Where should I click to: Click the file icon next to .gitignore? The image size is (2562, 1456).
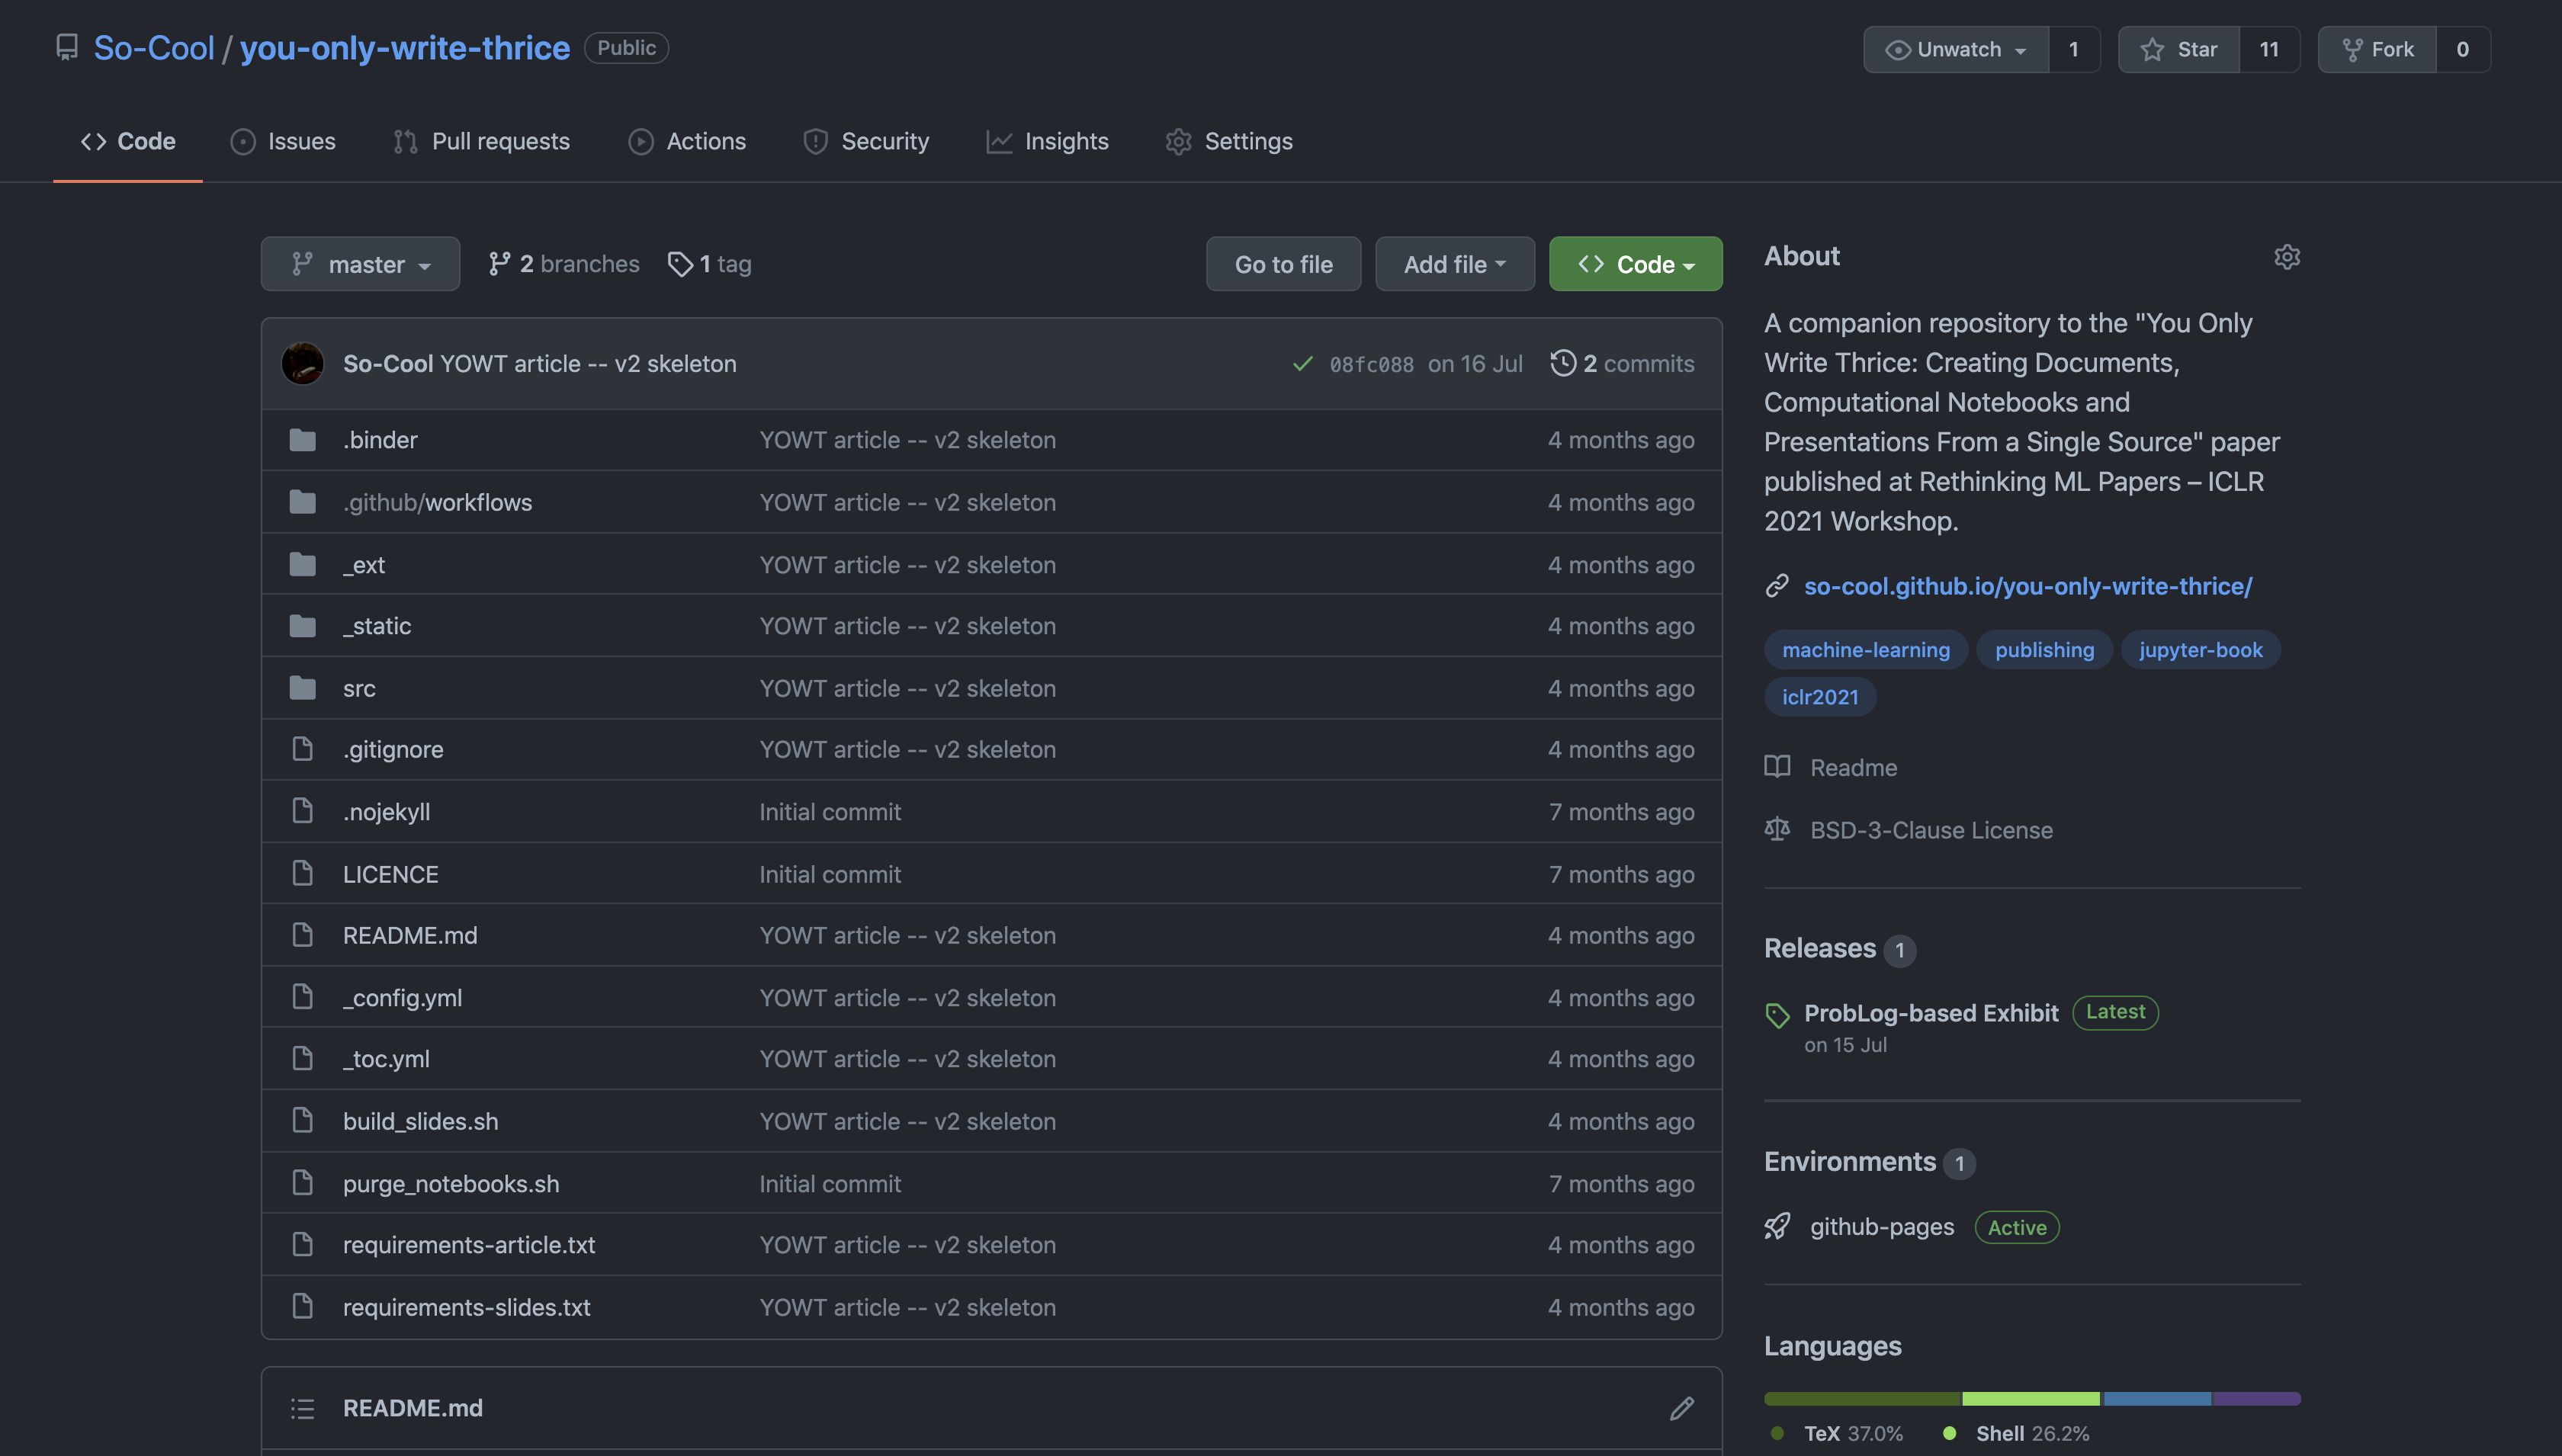pyautogui.click(x=302, y=749)
